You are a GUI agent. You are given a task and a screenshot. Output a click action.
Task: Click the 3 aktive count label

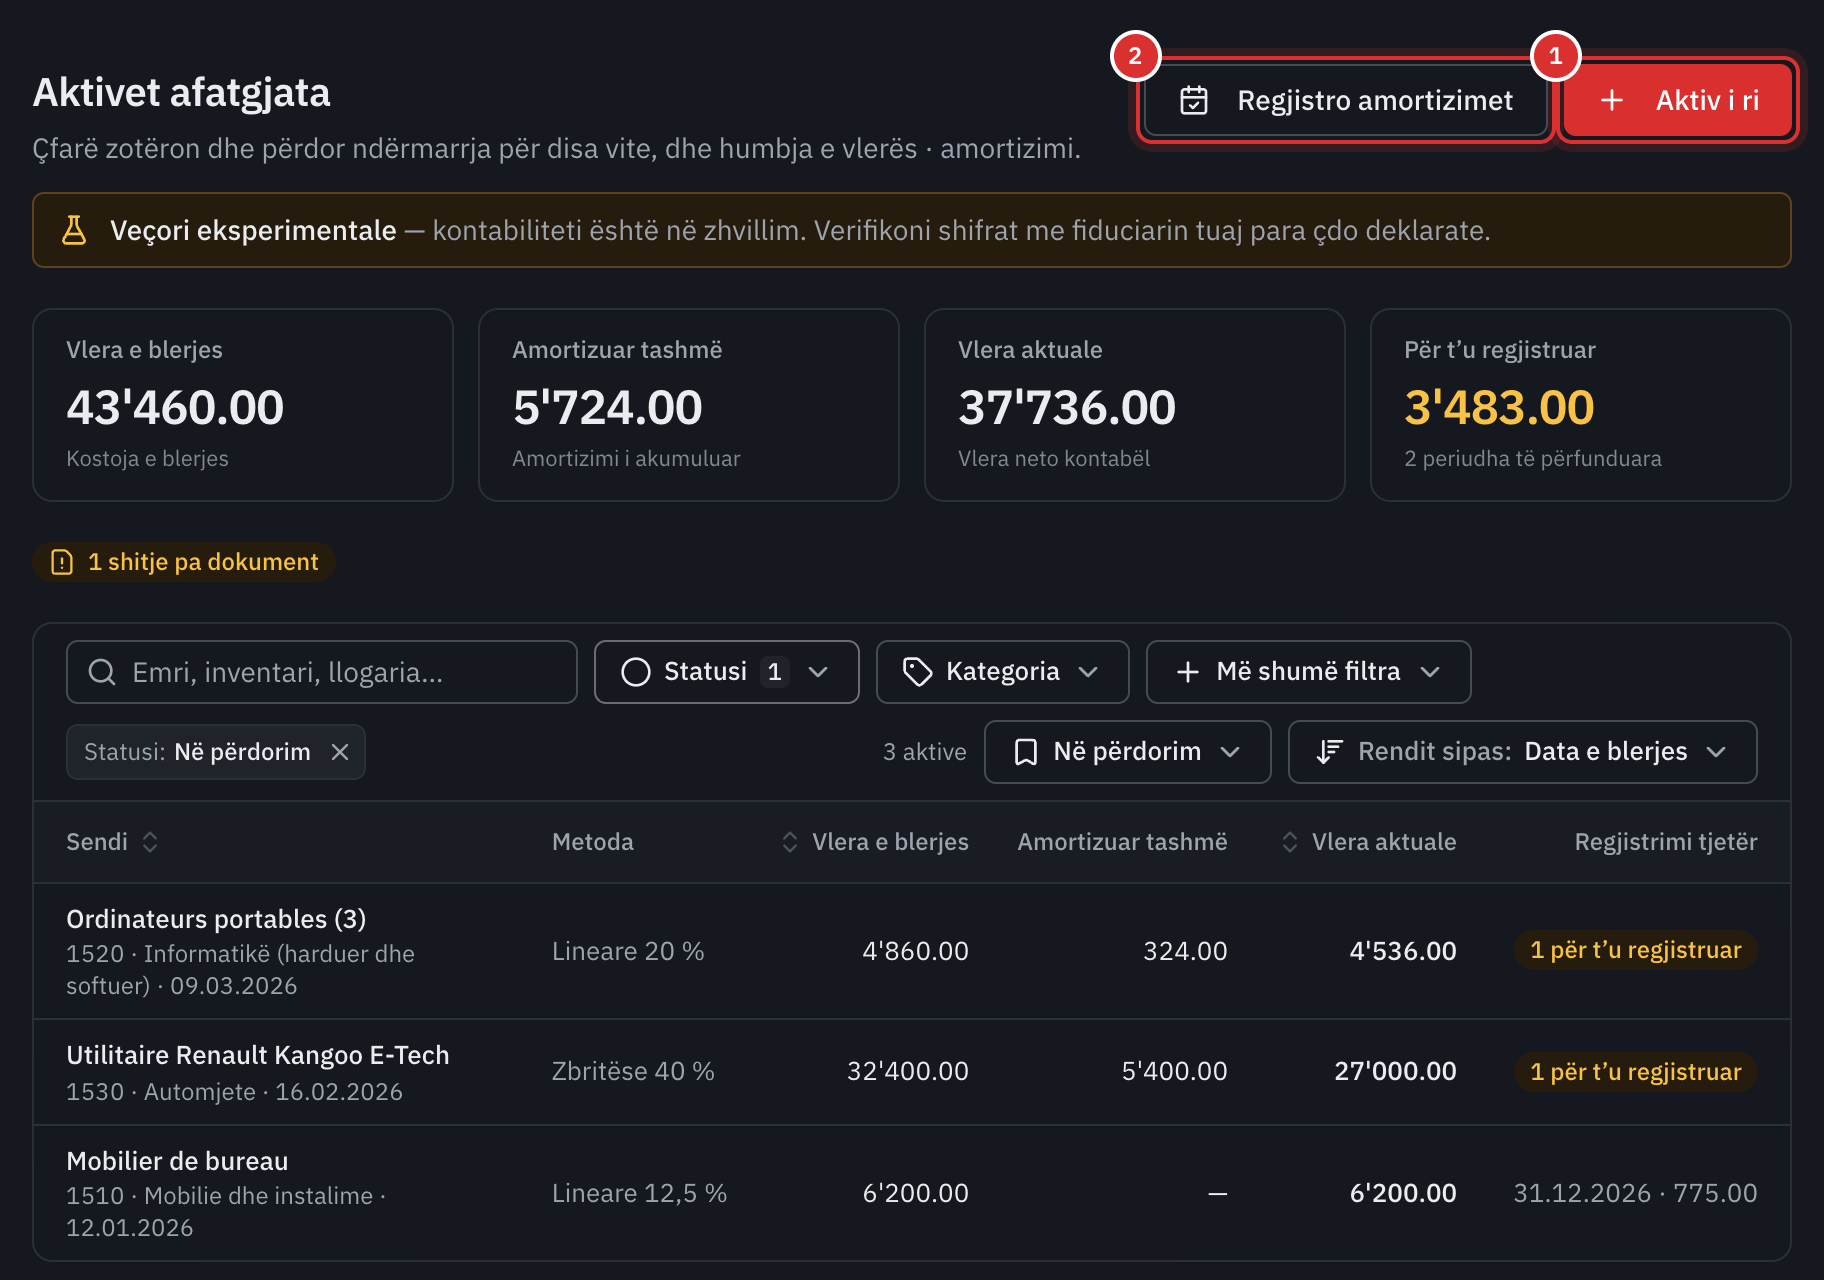point(925,752)
